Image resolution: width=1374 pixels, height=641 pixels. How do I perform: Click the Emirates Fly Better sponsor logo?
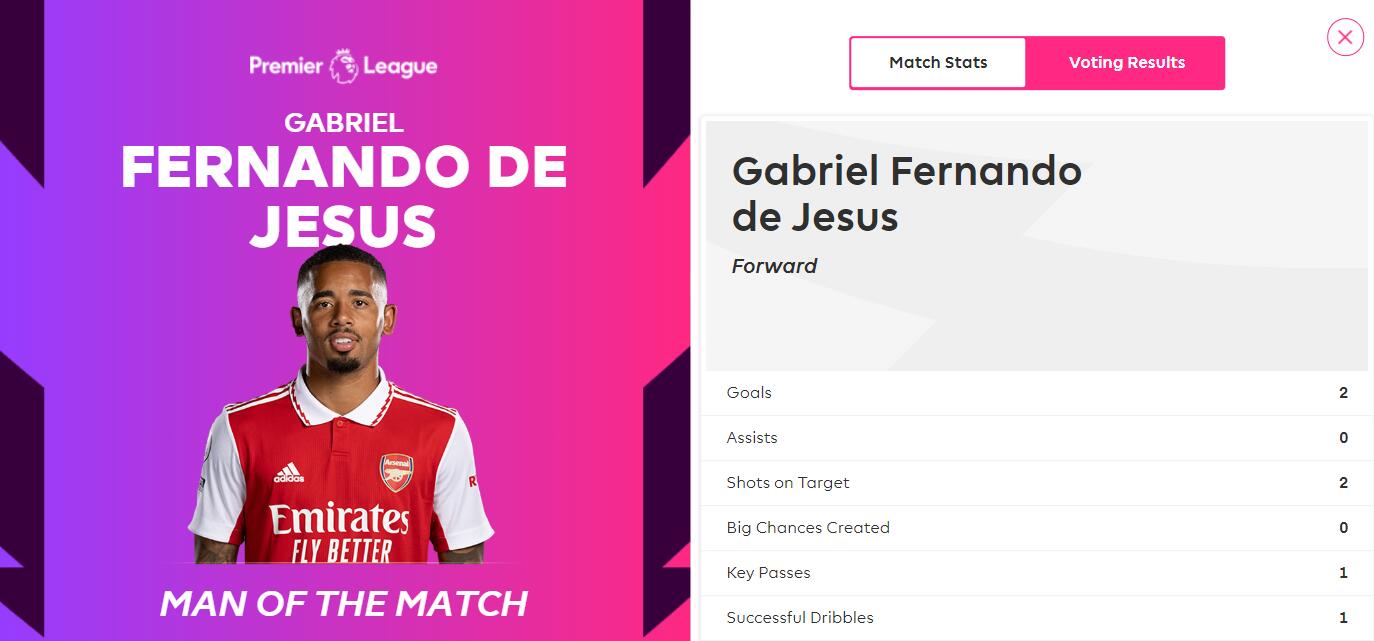(339, 531)
